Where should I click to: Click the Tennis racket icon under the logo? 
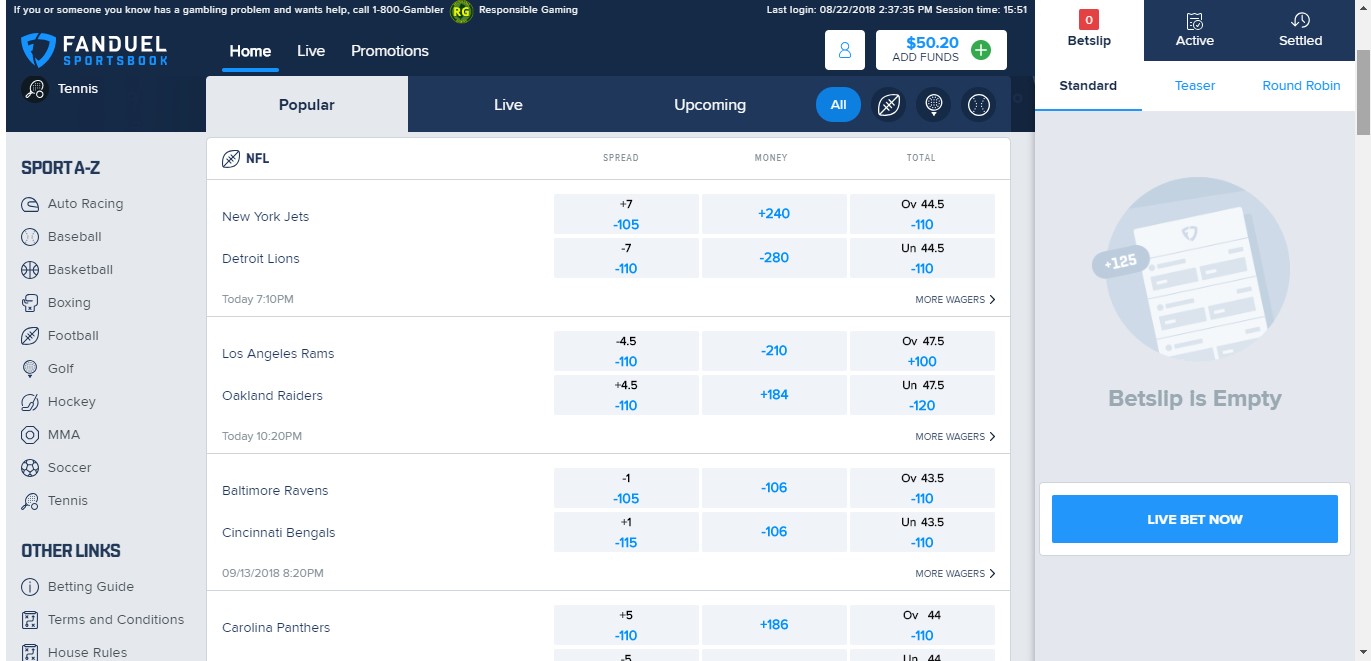click(35, 90)
